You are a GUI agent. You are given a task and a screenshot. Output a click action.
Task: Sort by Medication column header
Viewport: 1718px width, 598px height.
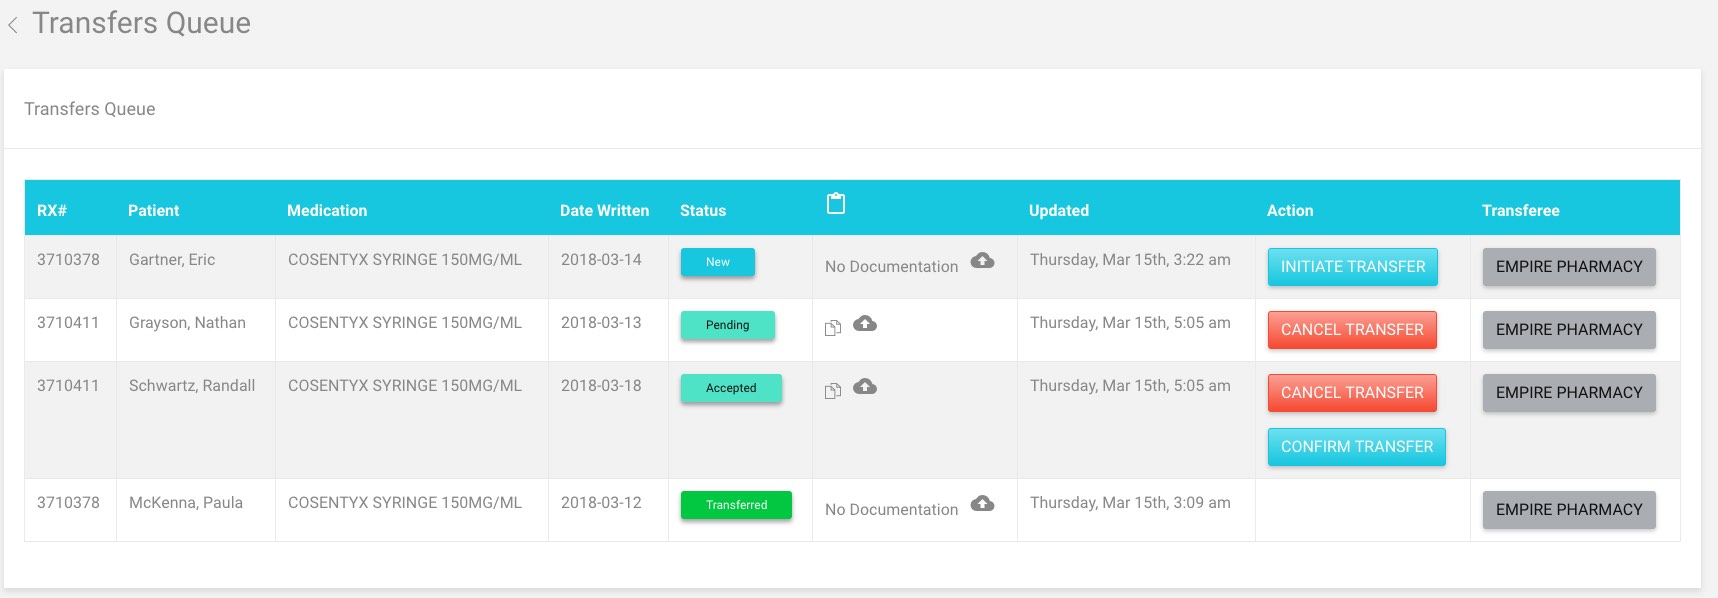point(327,211)
